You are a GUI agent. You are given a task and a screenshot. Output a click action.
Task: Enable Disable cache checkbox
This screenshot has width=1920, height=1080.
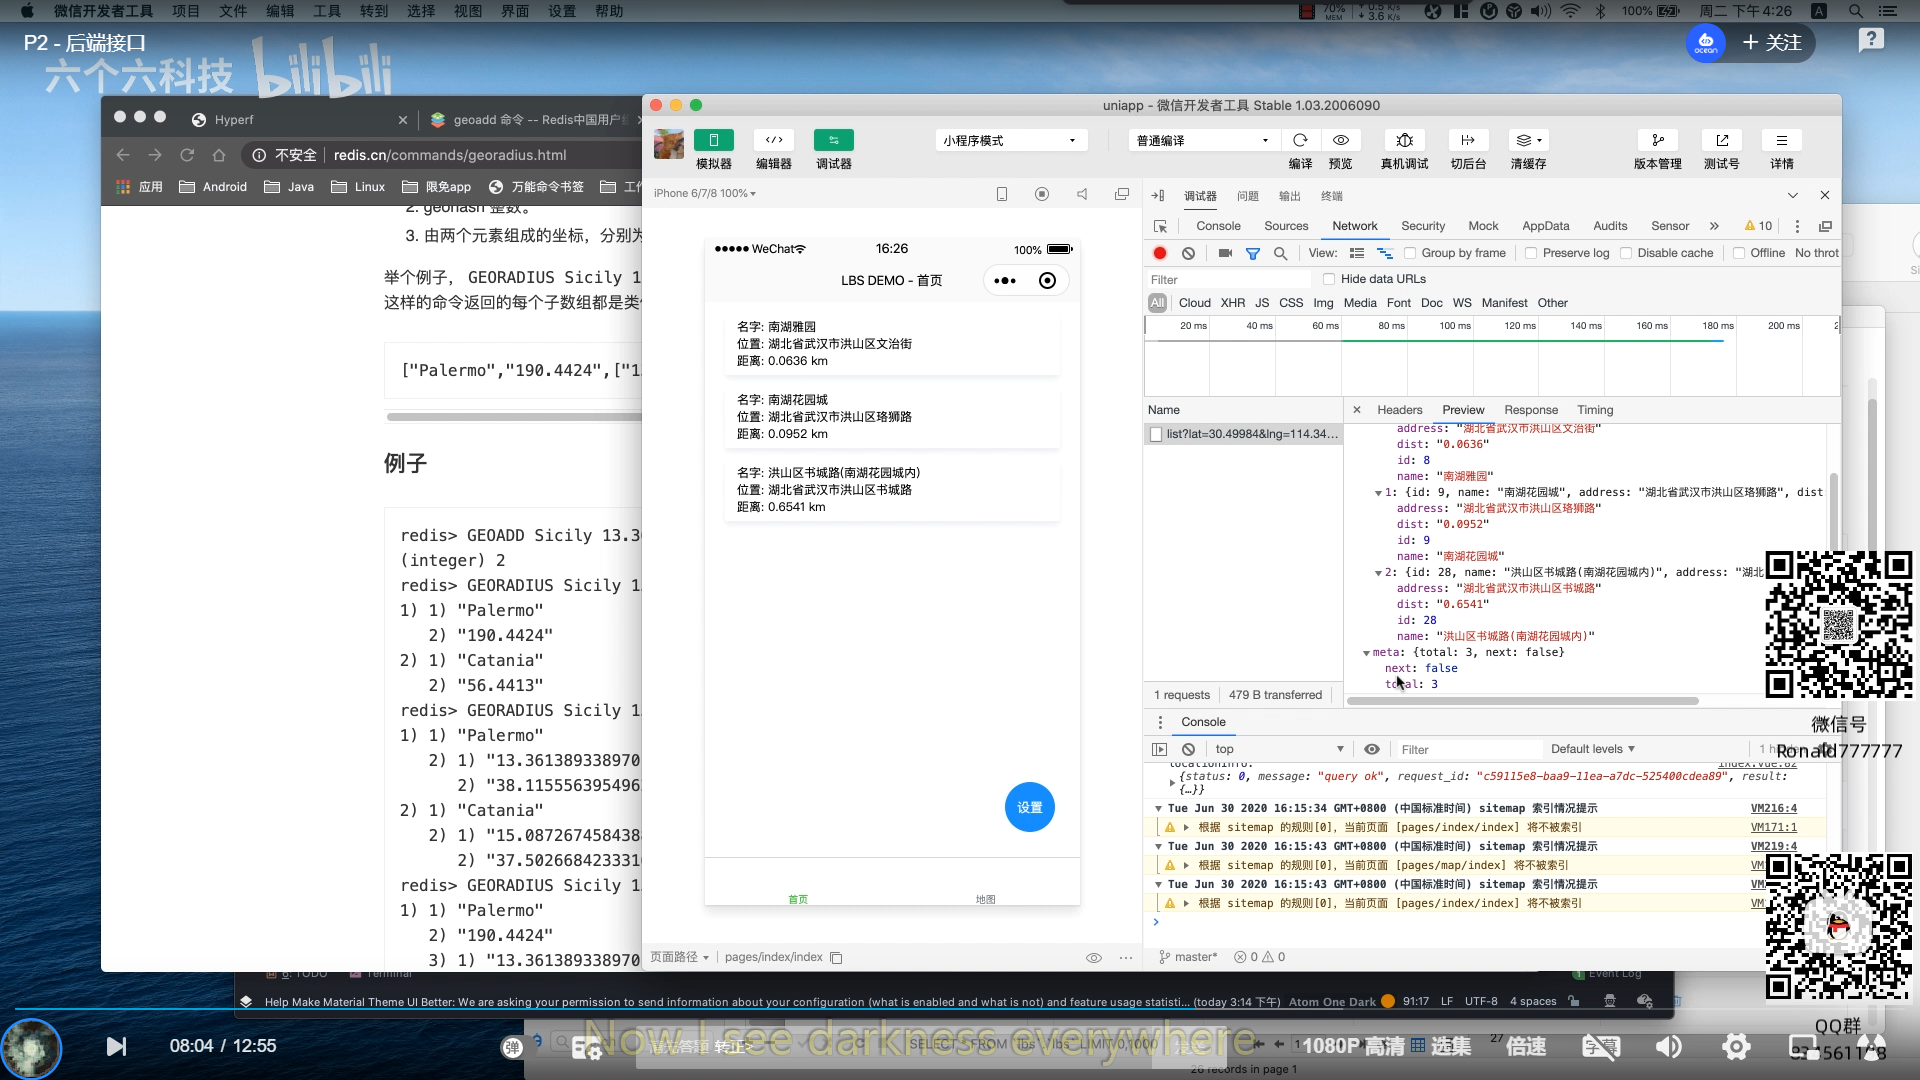click(1627, 253)
